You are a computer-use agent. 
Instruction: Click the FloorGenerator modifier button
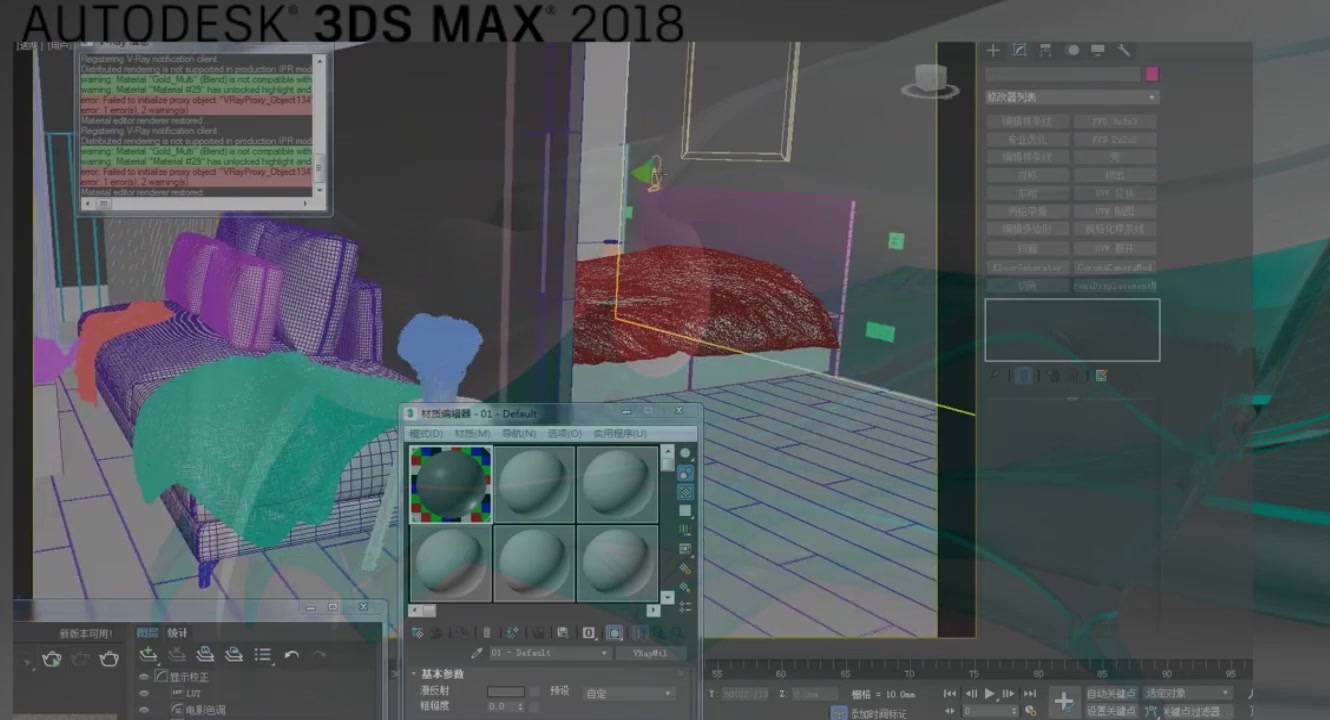click(x=1027, y=267)
